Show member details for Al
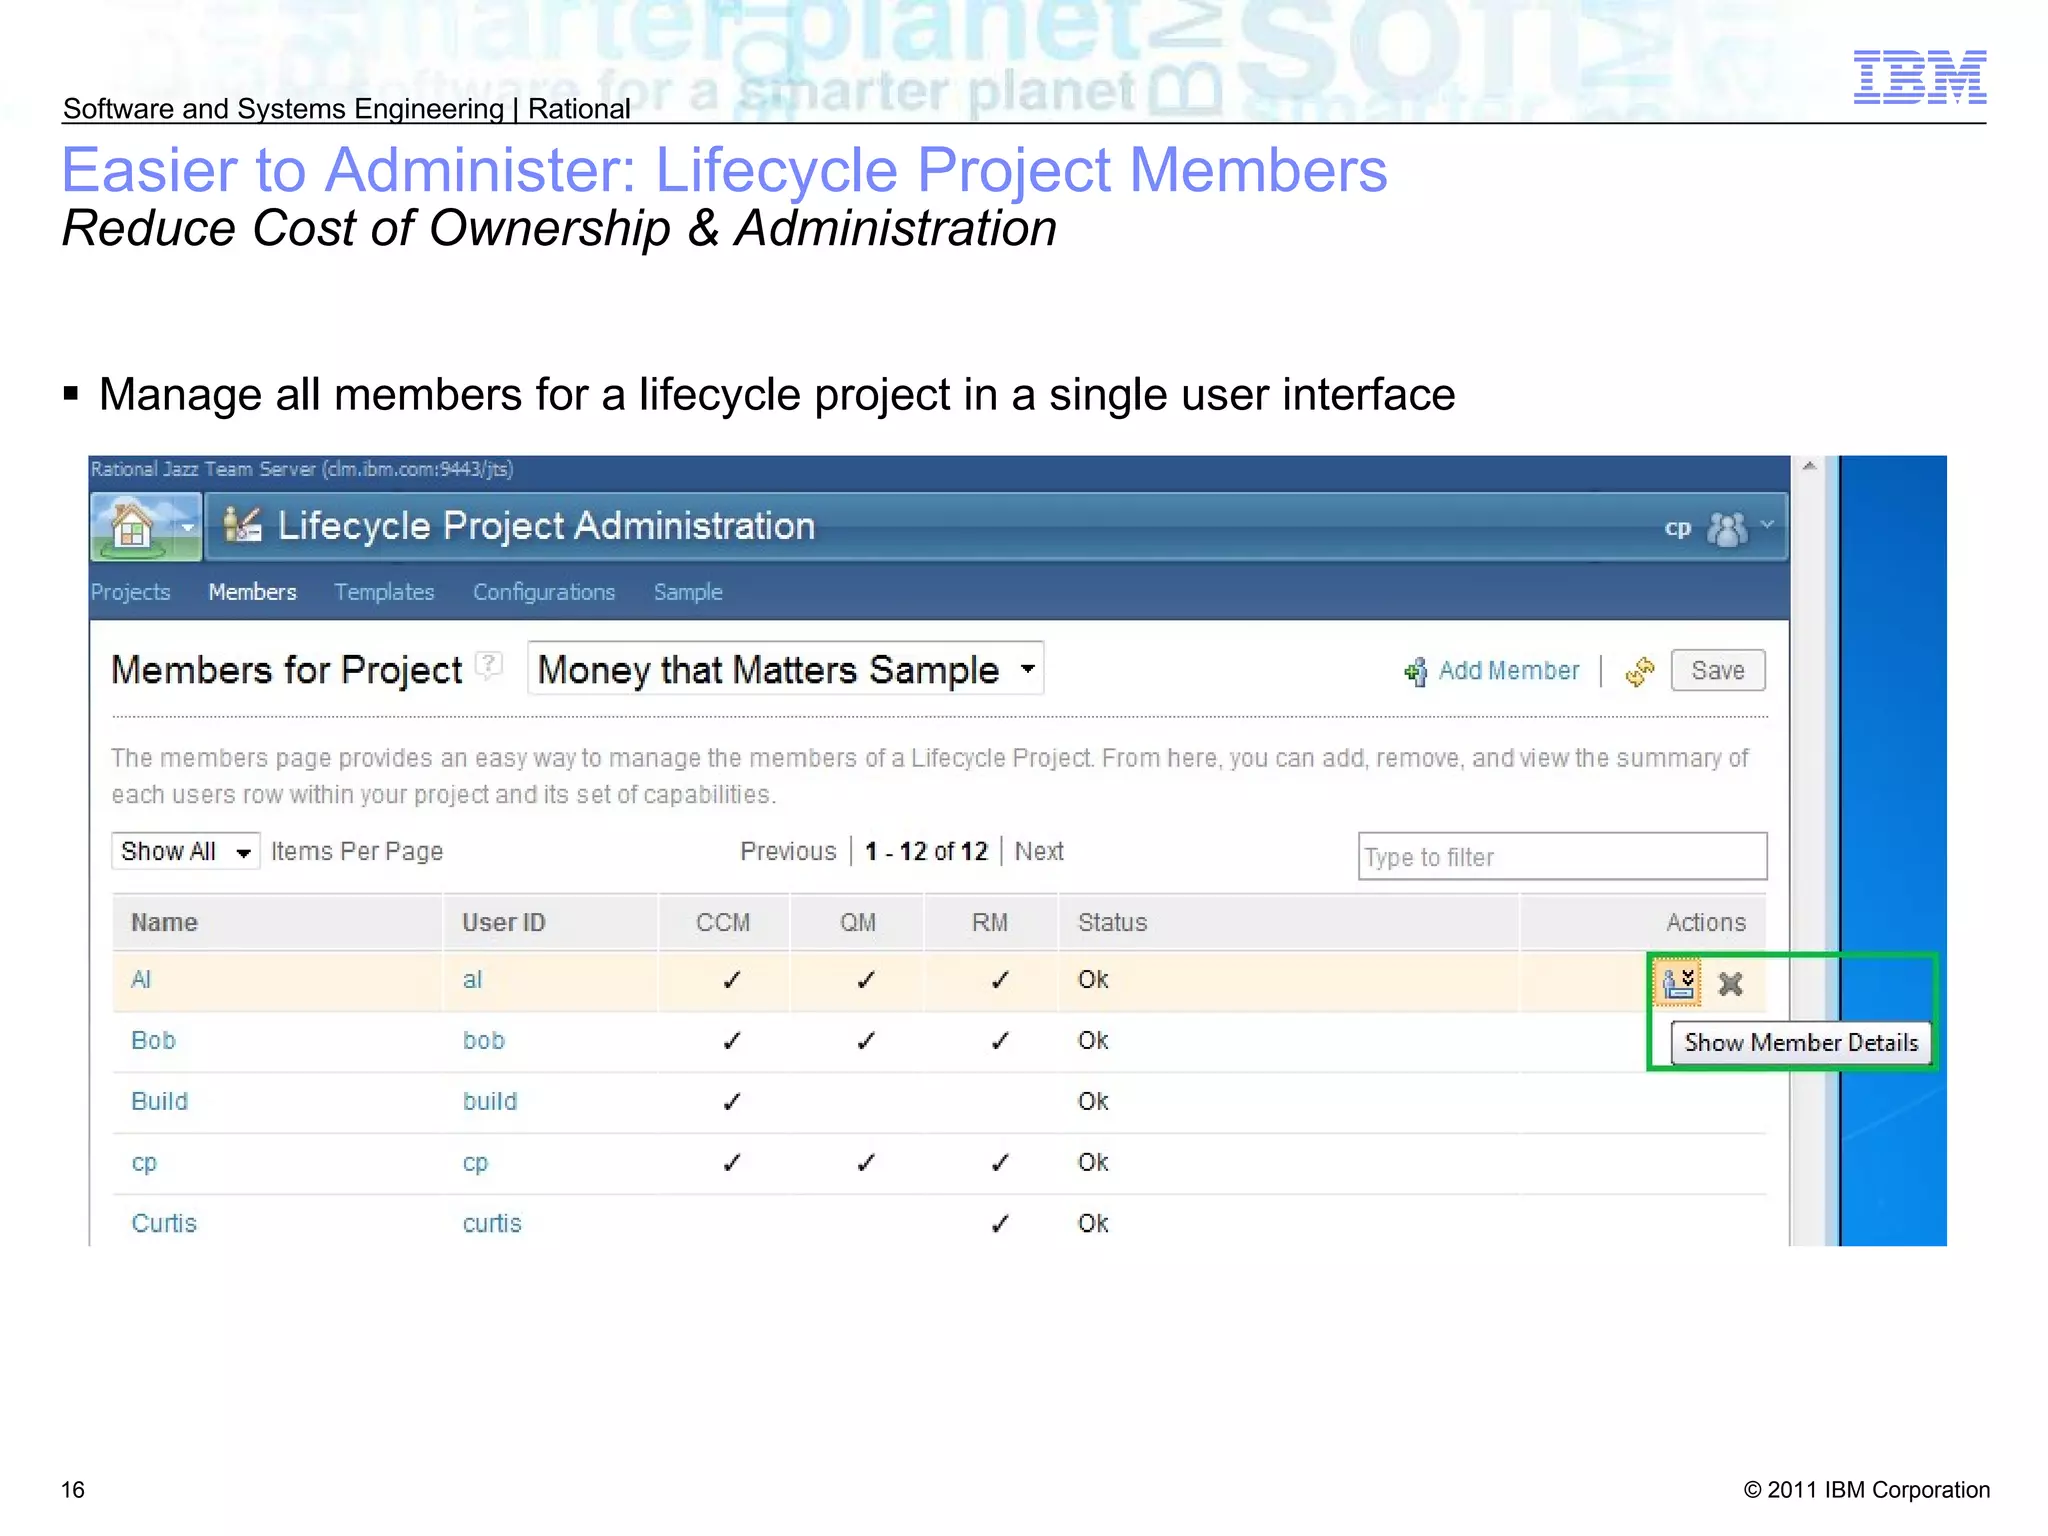2048x1536 pixels. pyautogui.click(x=1677, y=983)
